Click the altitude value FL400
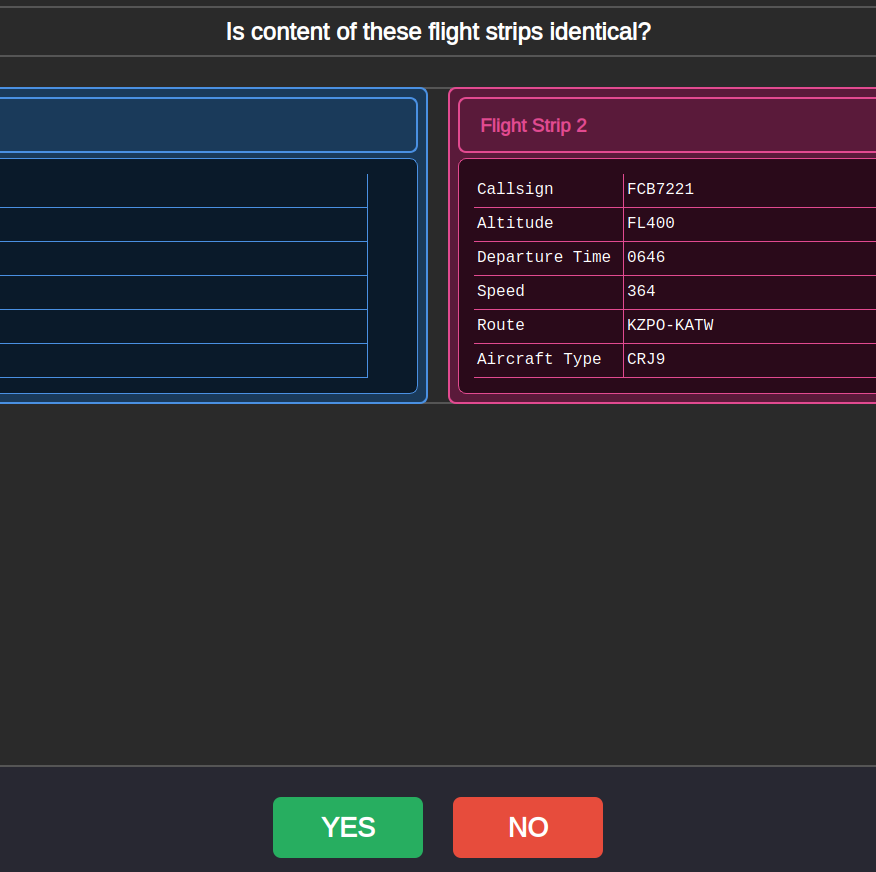The image size is (876, 872). (x=650, y=223)
